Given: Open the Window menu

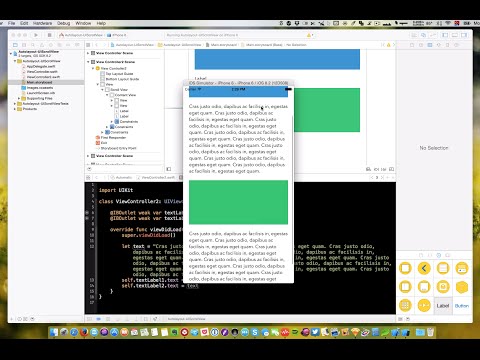Looking at the screenshot, I should (x=83, y=23).
